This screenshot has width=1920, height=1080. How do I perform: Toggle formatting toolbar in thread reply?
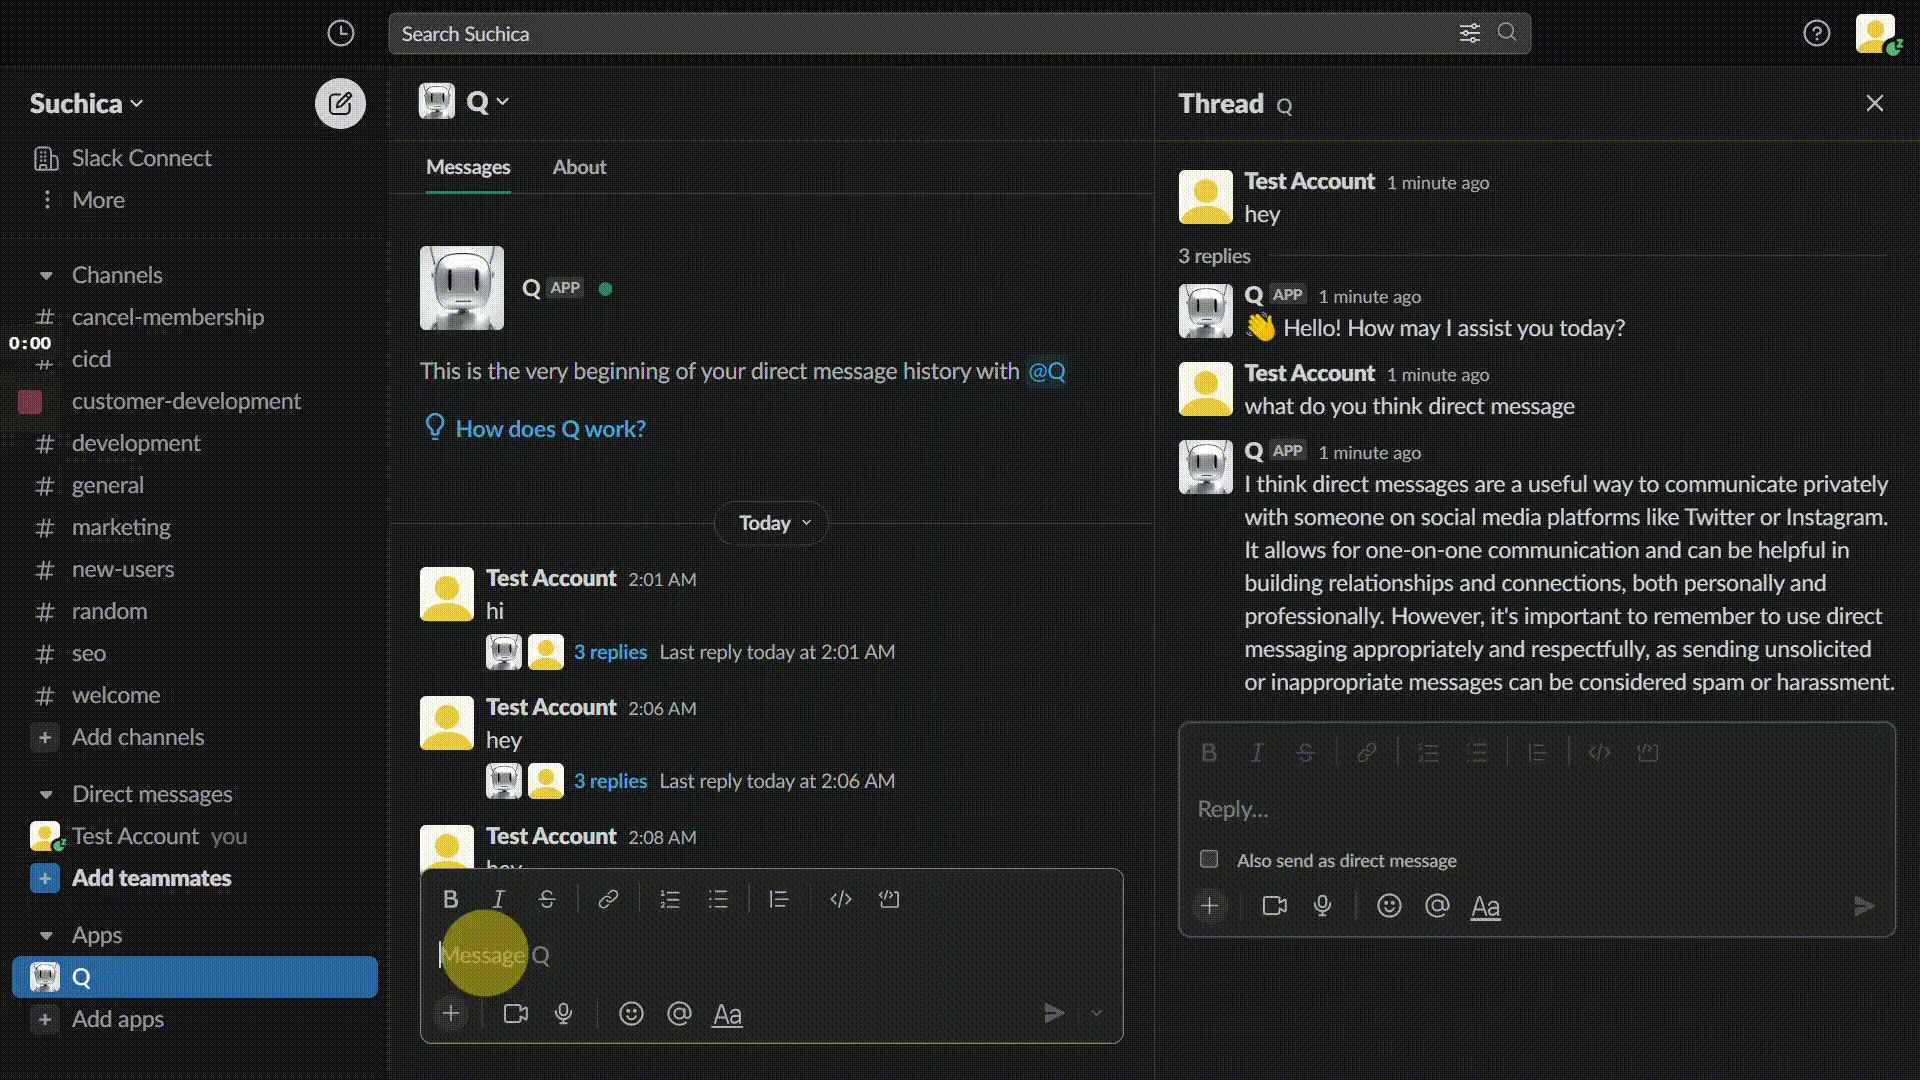pos(1485,907)
